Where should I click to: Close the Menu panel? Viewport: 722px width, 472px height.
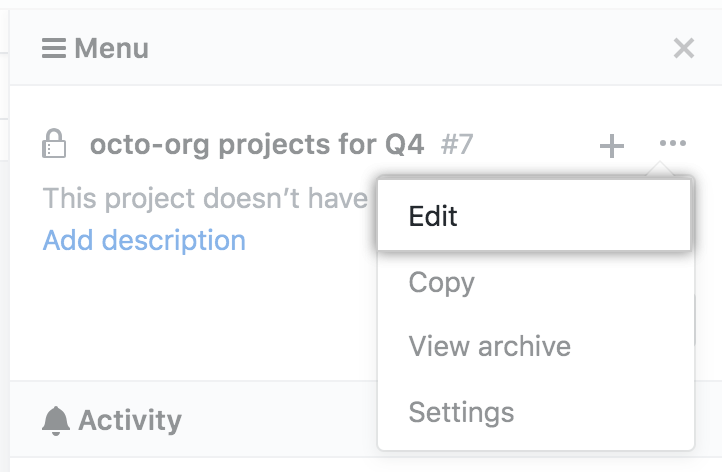pyautogui.click(x=684, y=48)
